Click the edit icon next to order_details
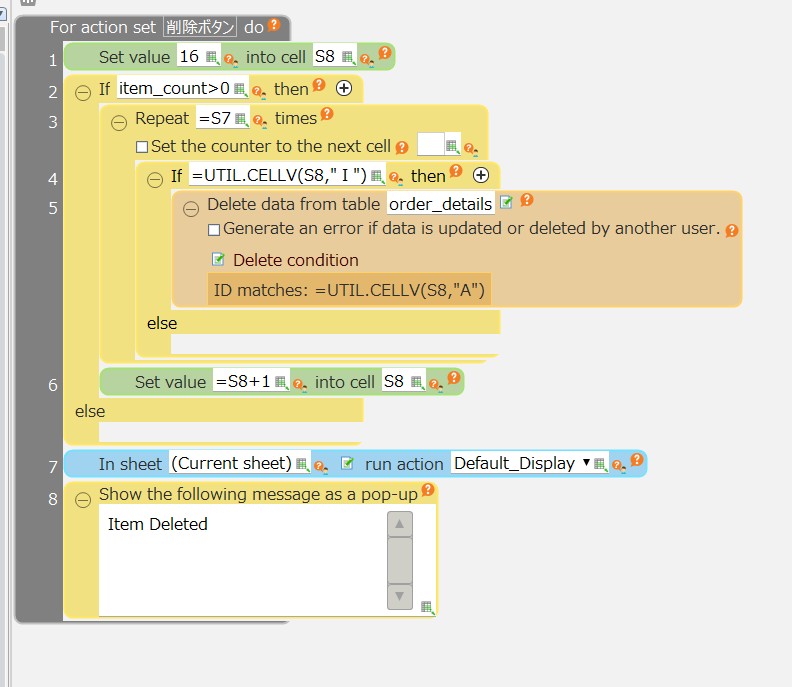This screenshot has width=792, height=687. (506, 203)
